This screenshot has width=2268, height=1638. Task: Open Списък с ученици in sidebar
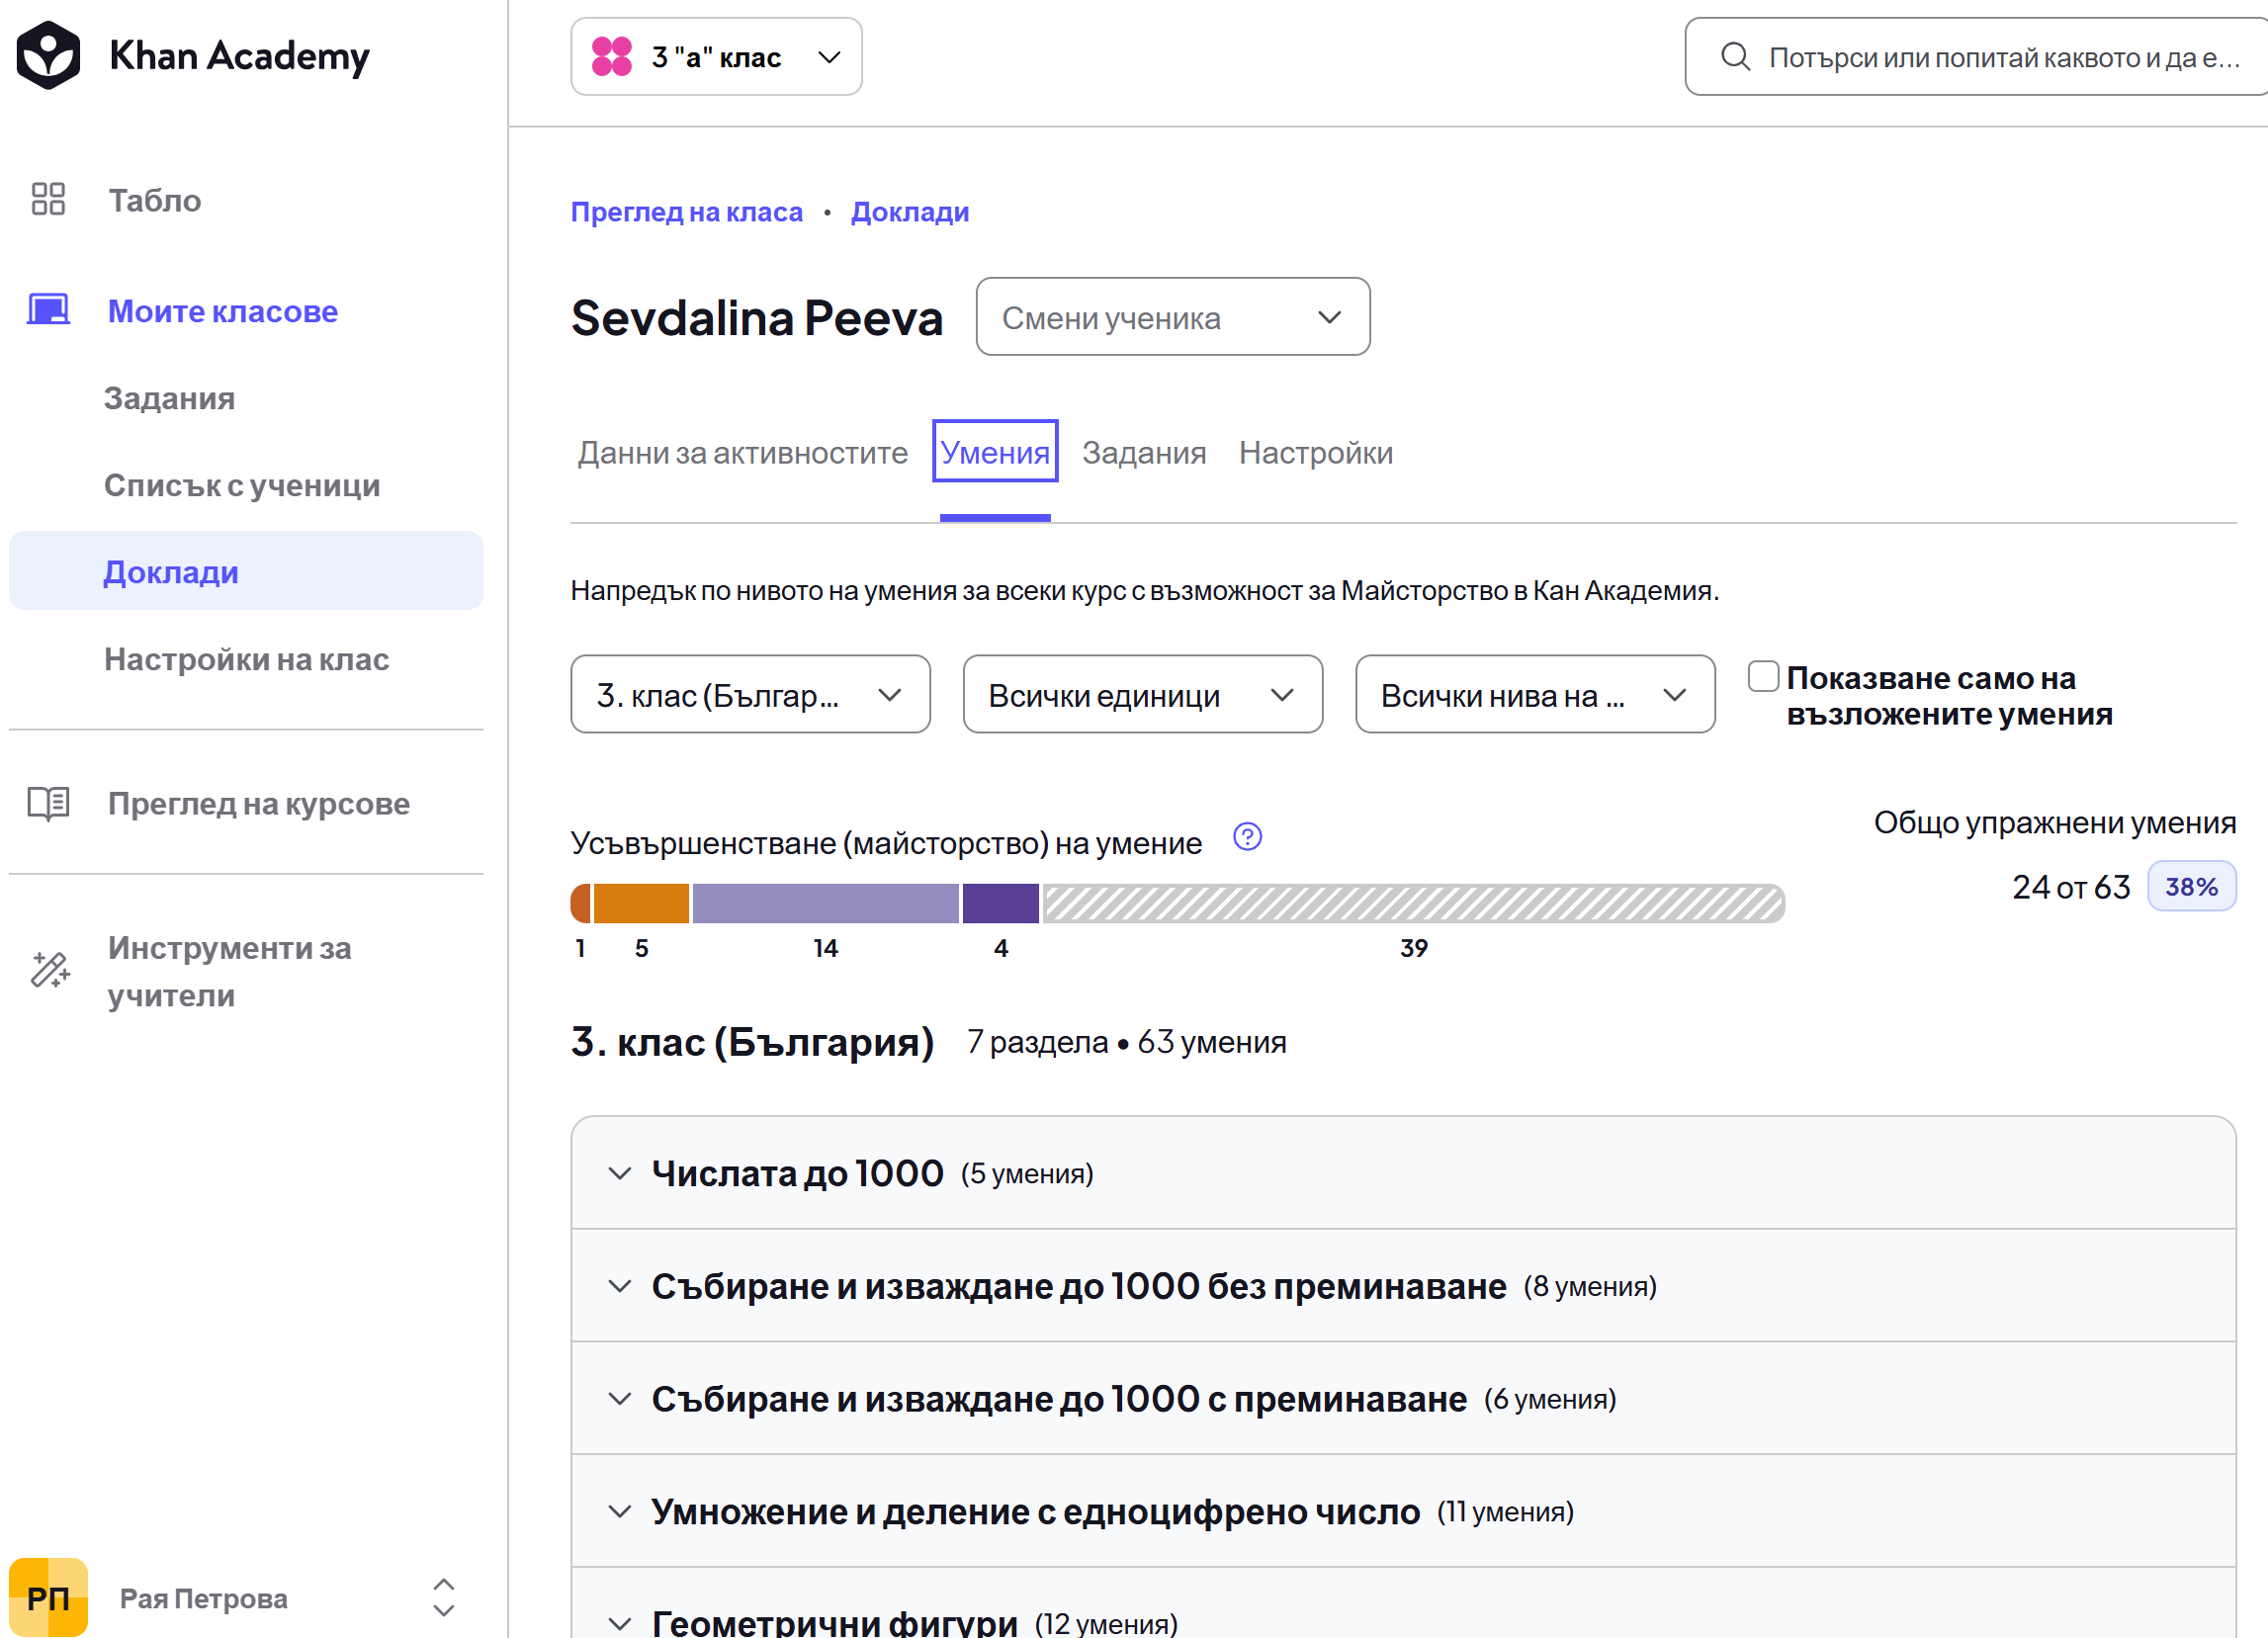coord(242,485)
